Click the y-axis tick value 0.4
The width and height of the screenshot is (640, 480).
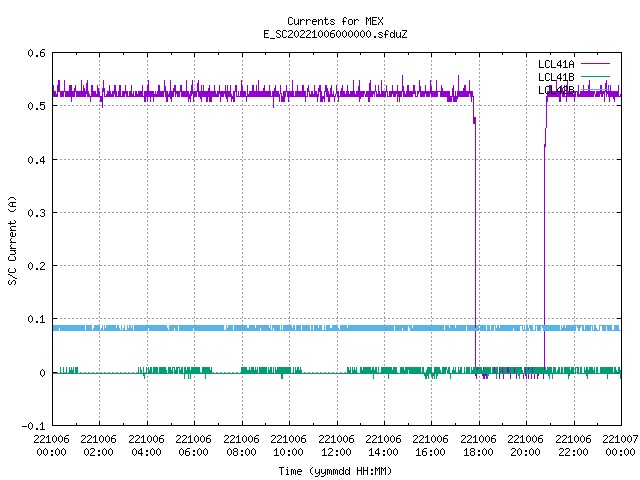point(36,160)
